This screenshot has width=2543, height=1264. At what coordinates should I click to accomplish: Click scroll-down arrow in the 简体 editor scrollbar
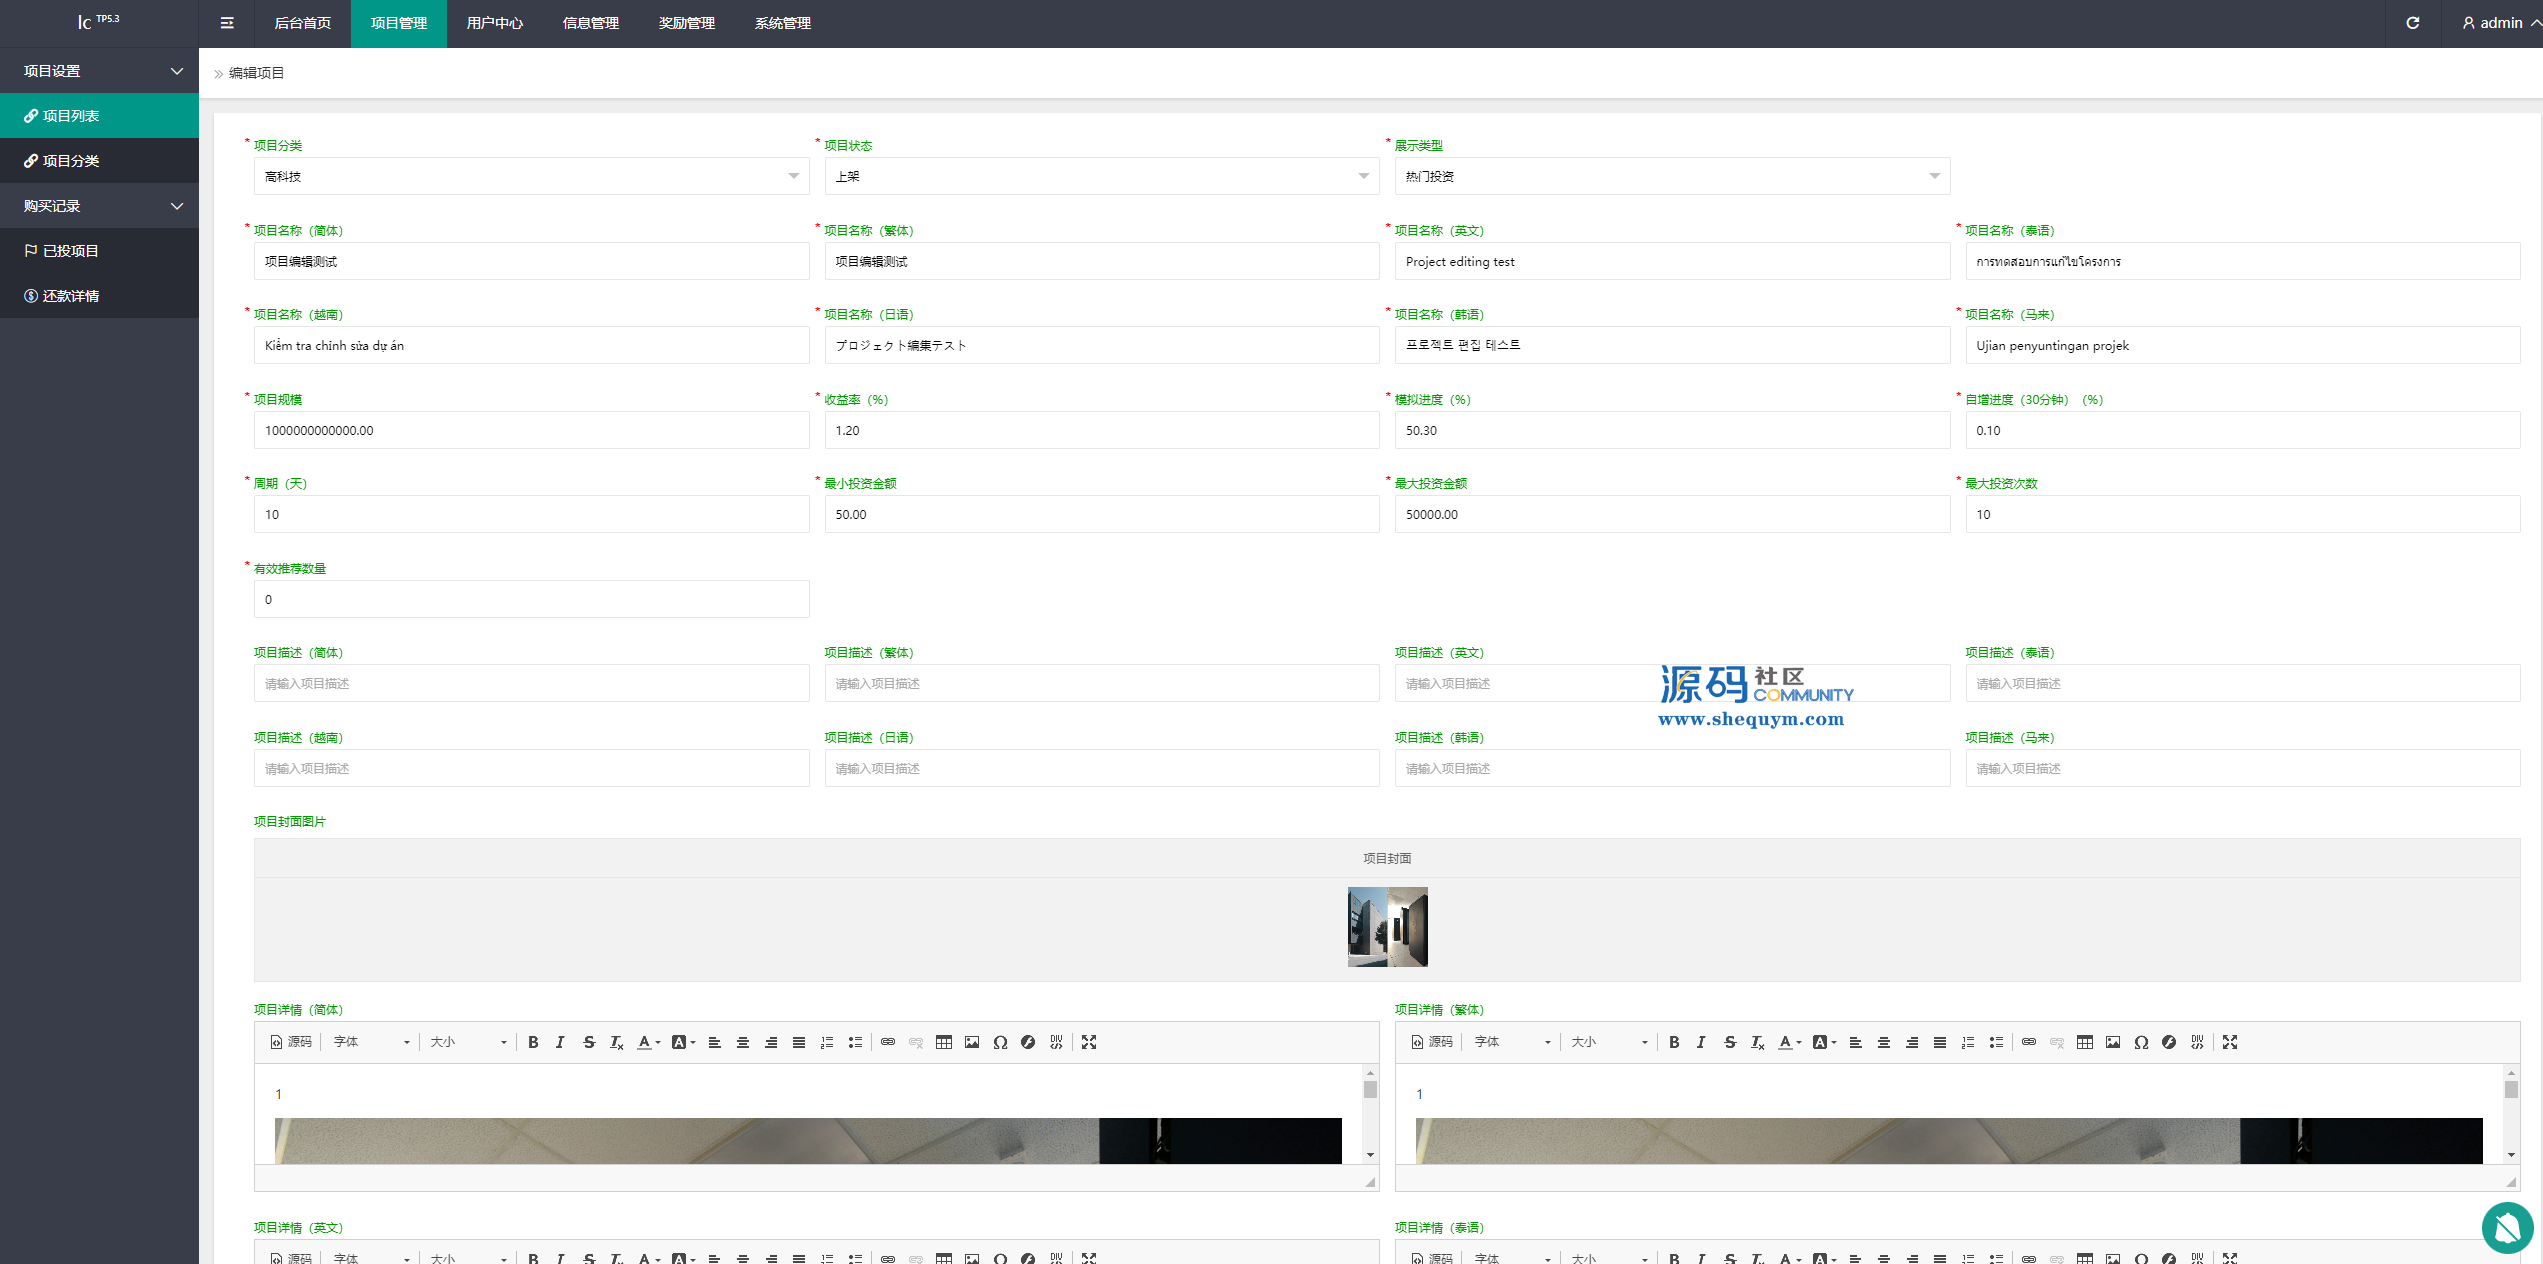1370,1155
